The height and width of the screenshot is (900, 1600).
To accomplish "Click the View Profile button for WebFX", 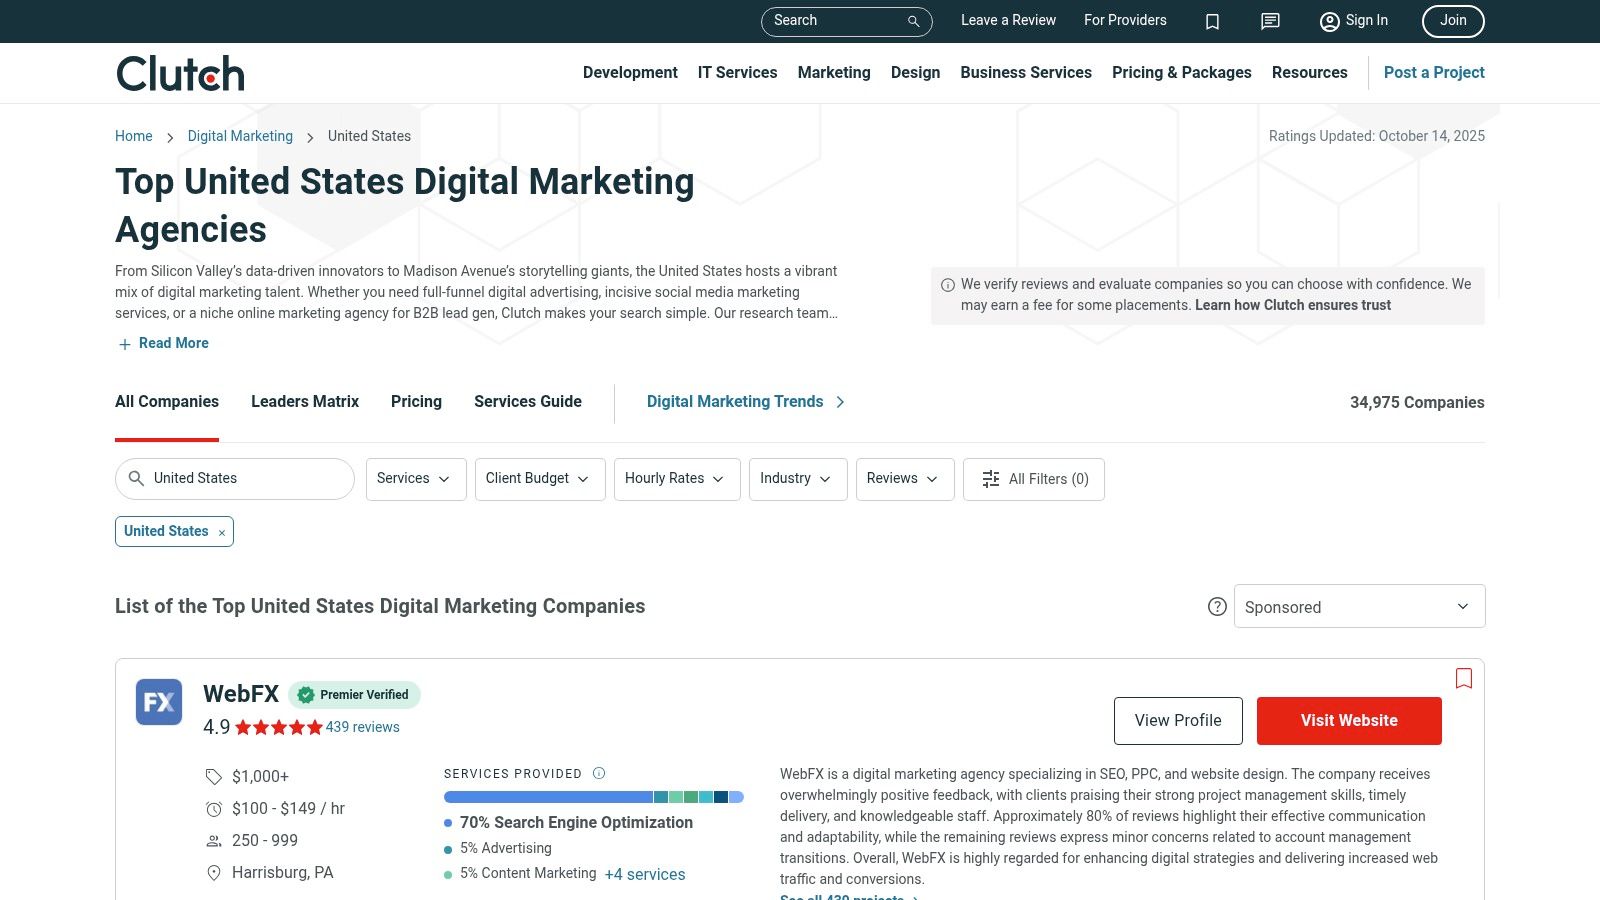I will 1178,721.
